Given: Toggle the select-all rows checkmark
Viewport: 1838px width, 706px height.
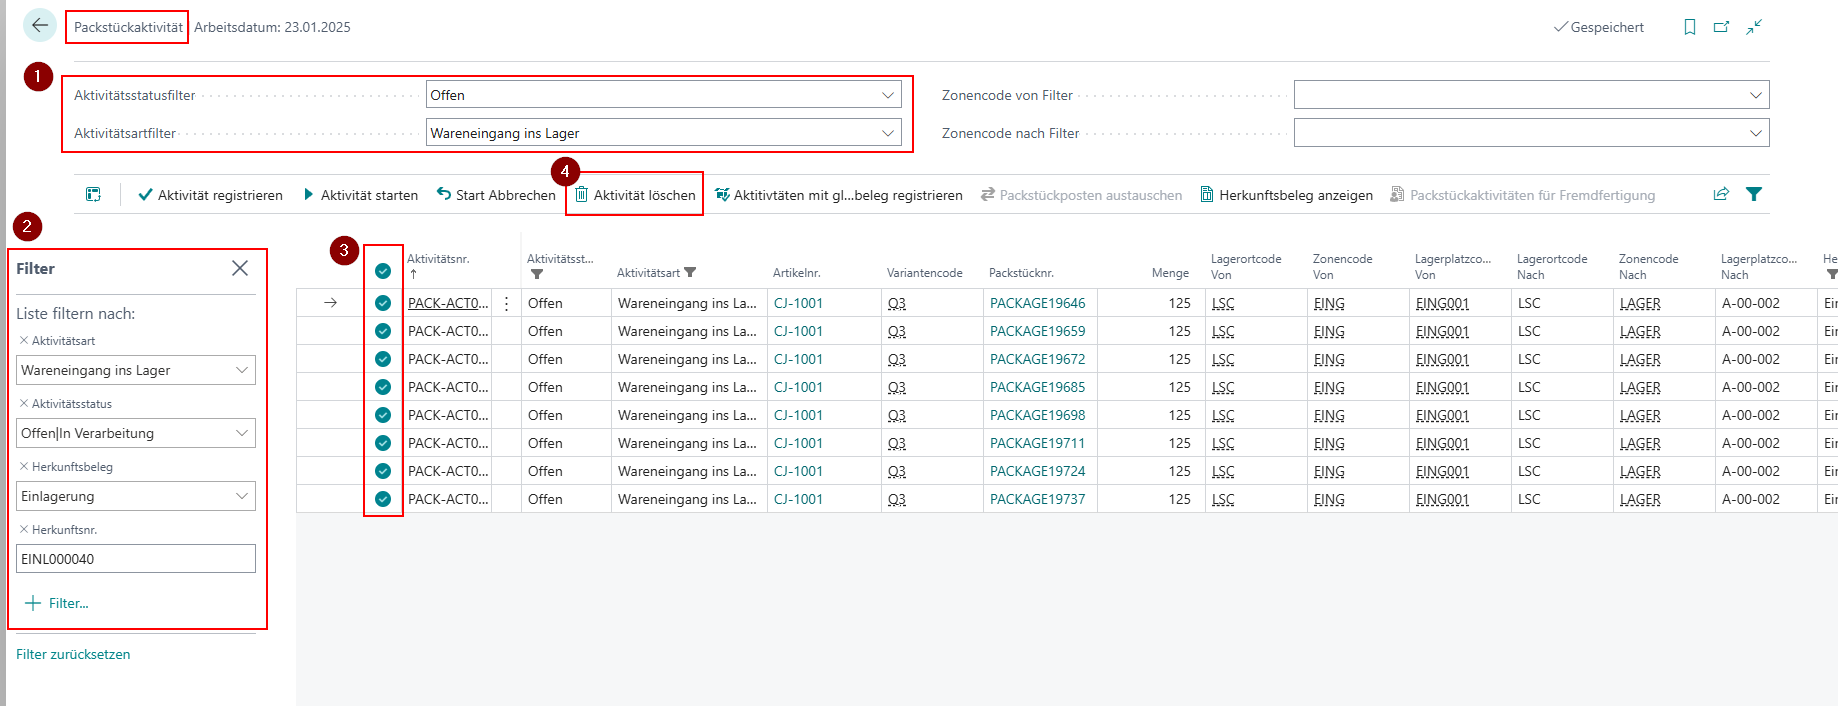Looking at the screenshot, I should (383, 271).
